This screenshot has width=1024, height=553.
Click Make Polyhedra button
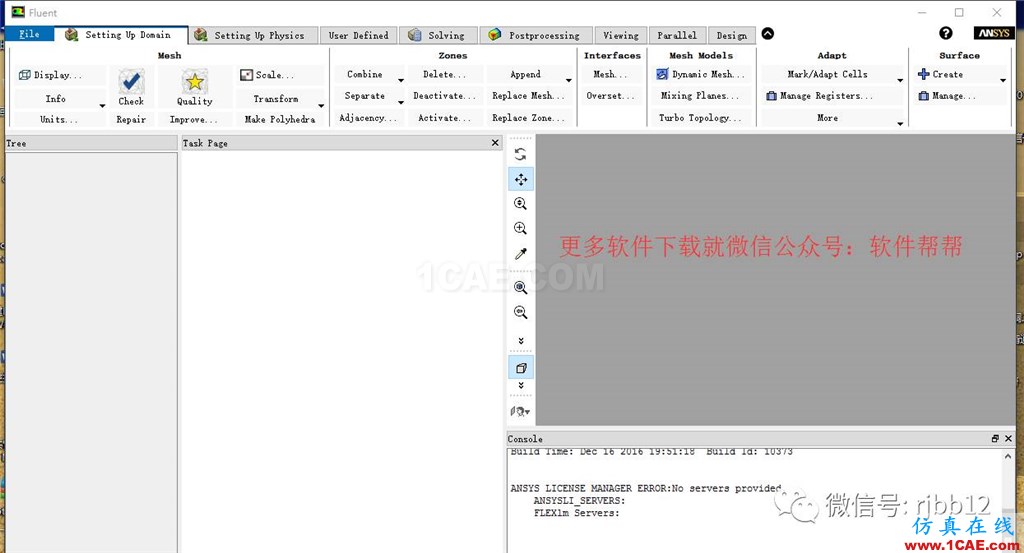coord(280,119)
